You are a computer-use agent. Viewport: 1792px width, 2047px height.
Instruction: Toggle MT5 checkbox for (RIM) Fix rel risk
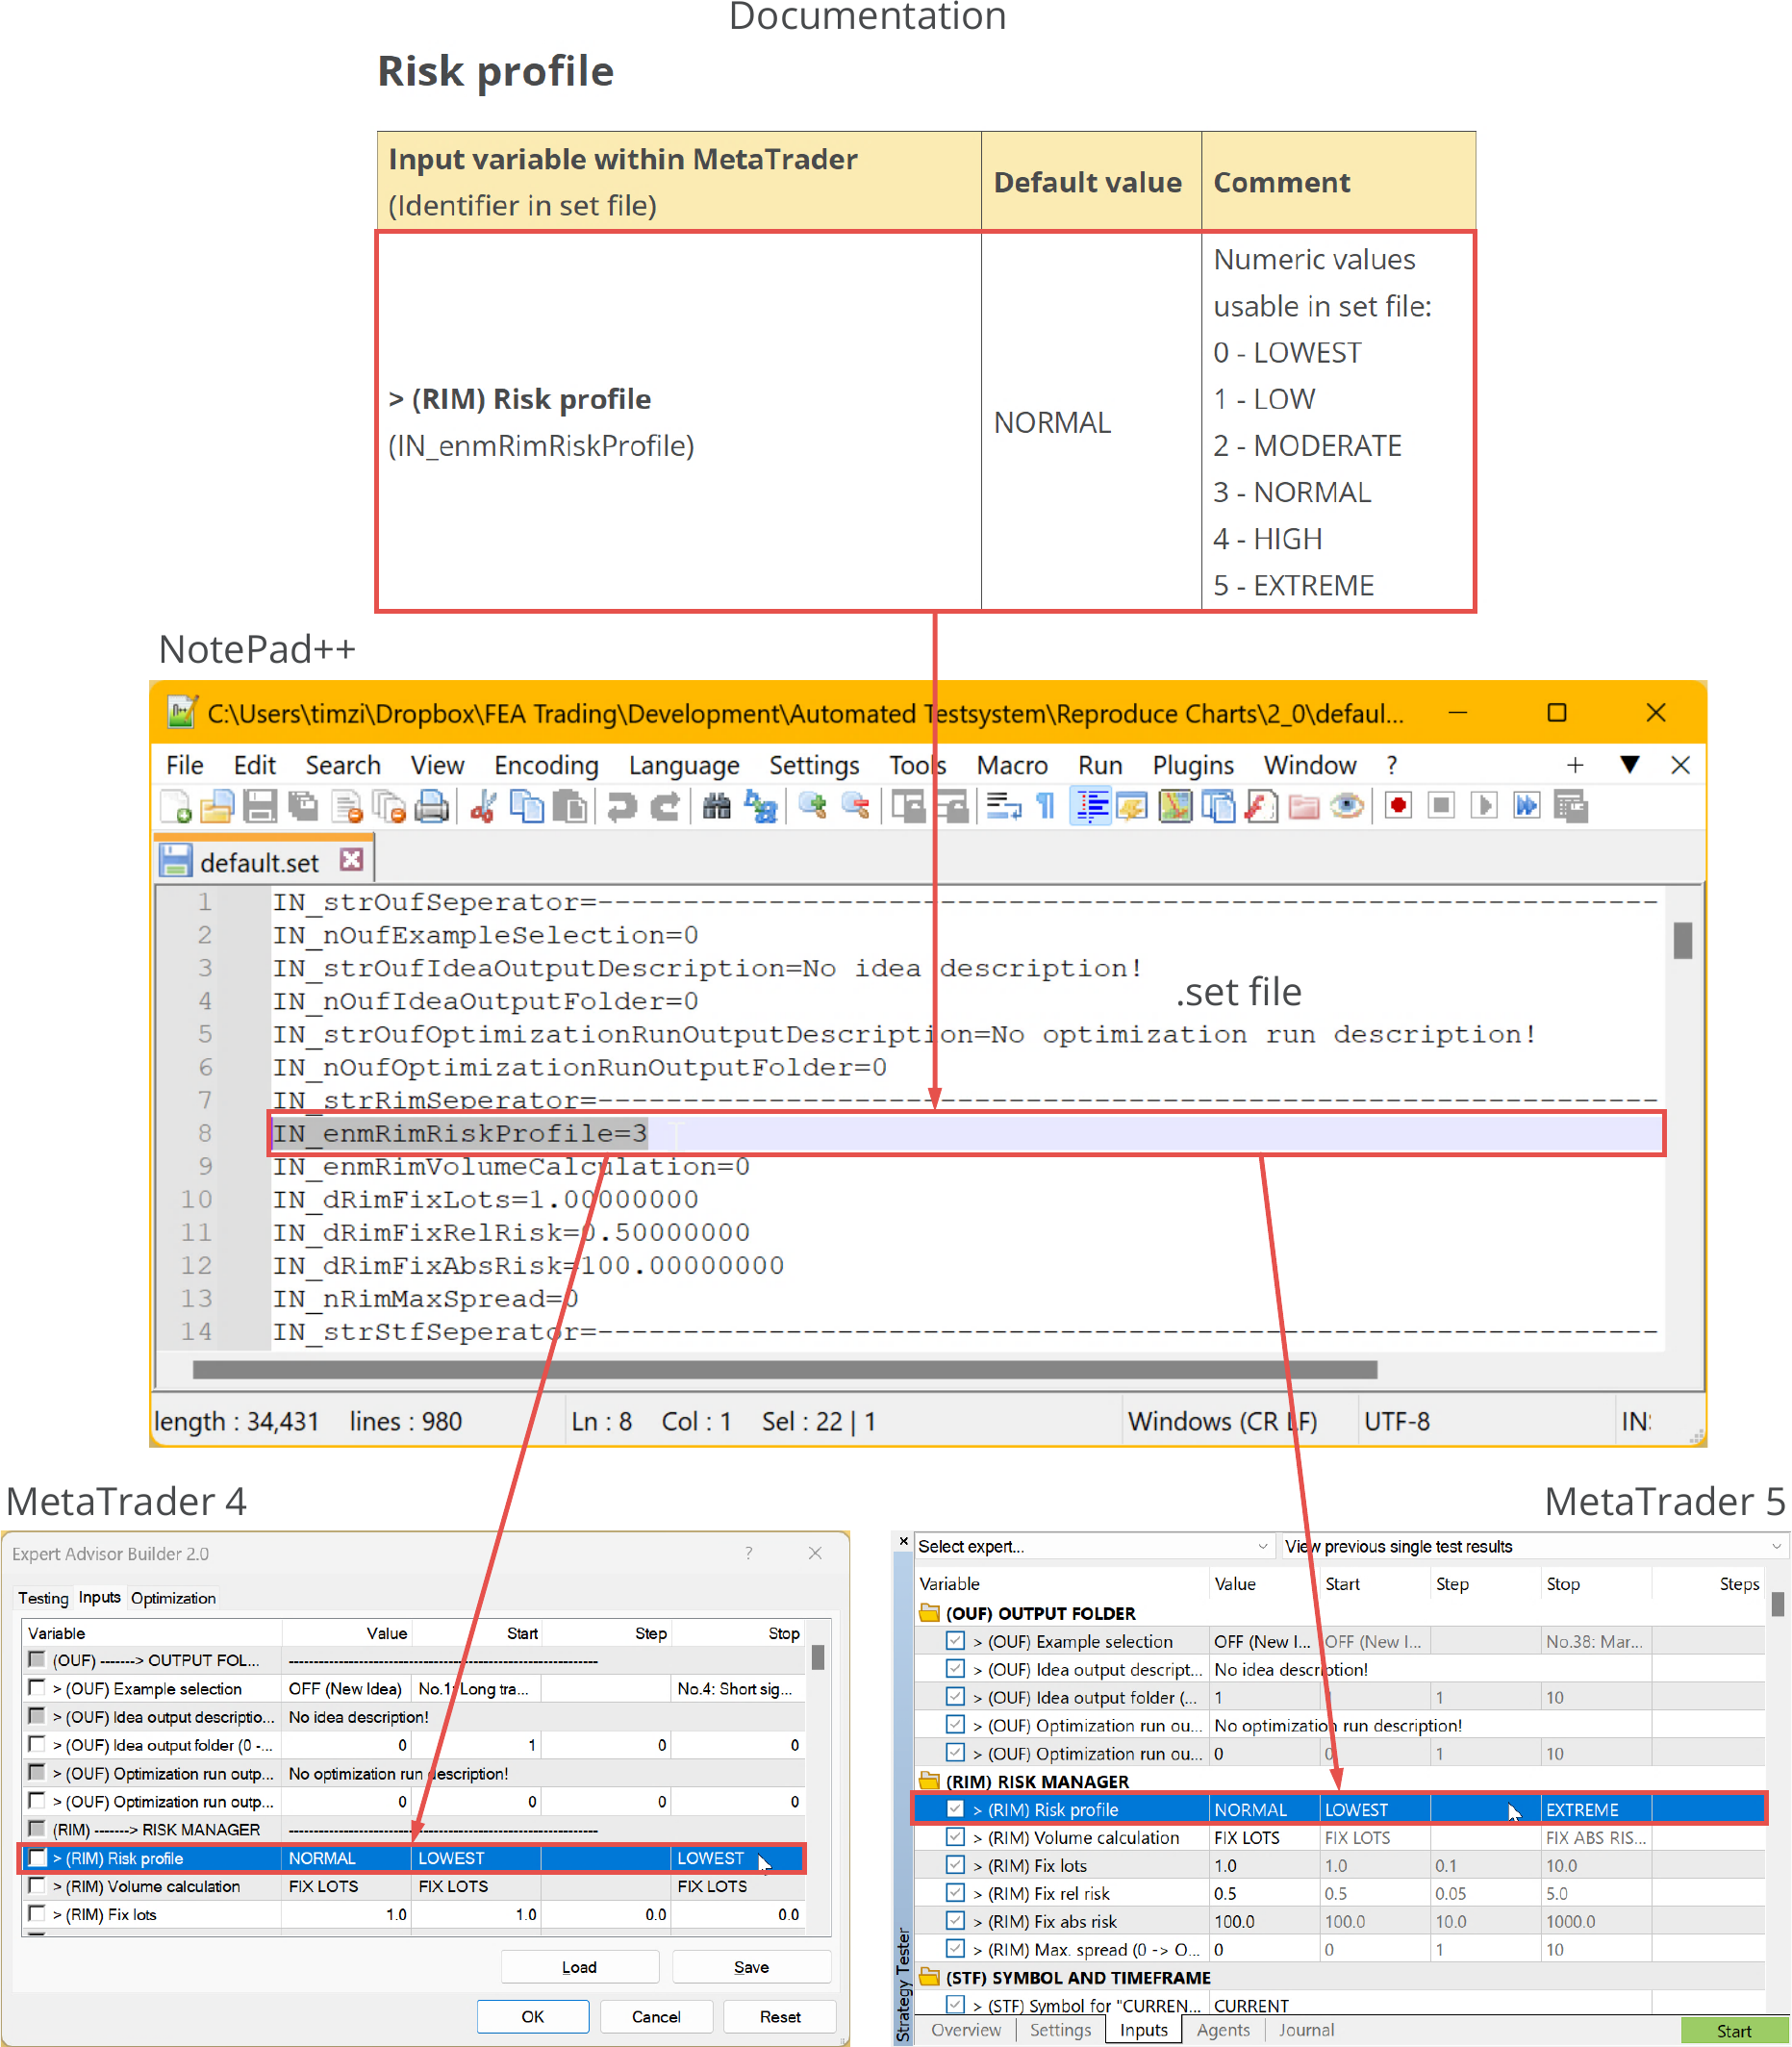(955, 1893)
